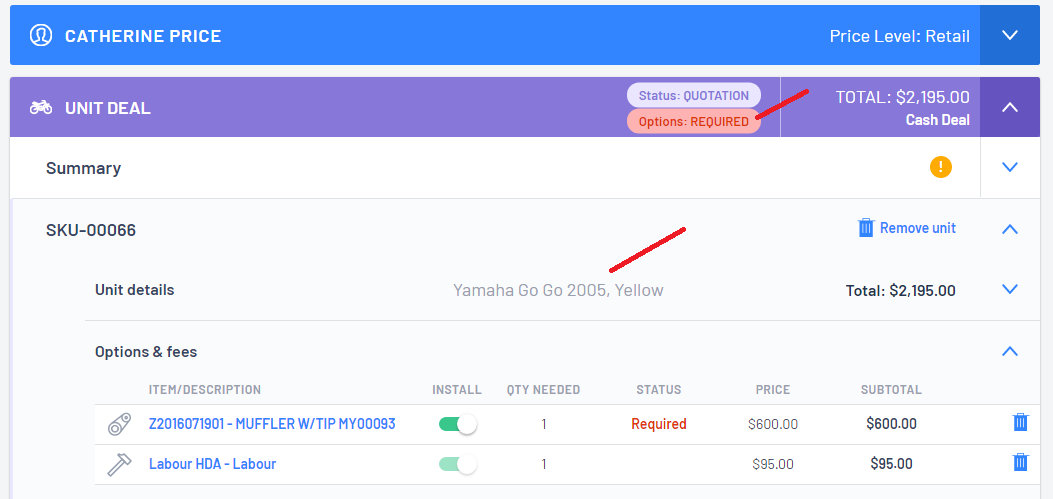Collapse the Unit Deal section
The width and height of the screenshot is (1053, 499).
tap(1010, 107)
